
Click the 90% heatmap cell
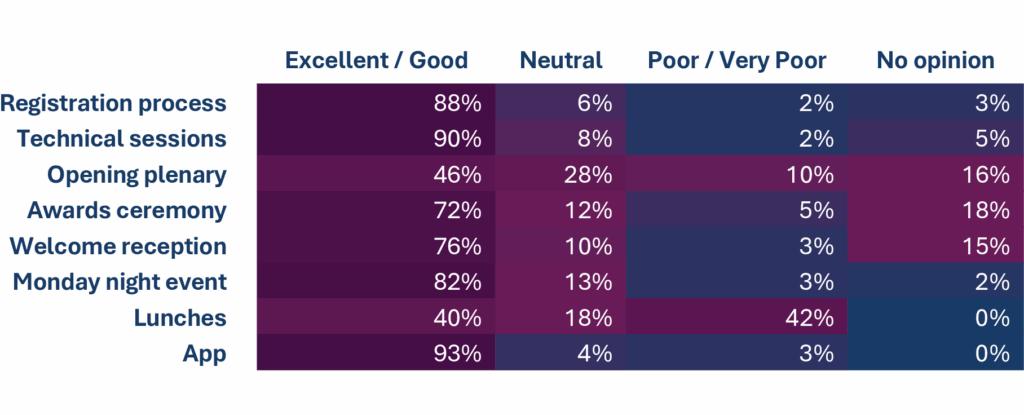coord(376,138)
